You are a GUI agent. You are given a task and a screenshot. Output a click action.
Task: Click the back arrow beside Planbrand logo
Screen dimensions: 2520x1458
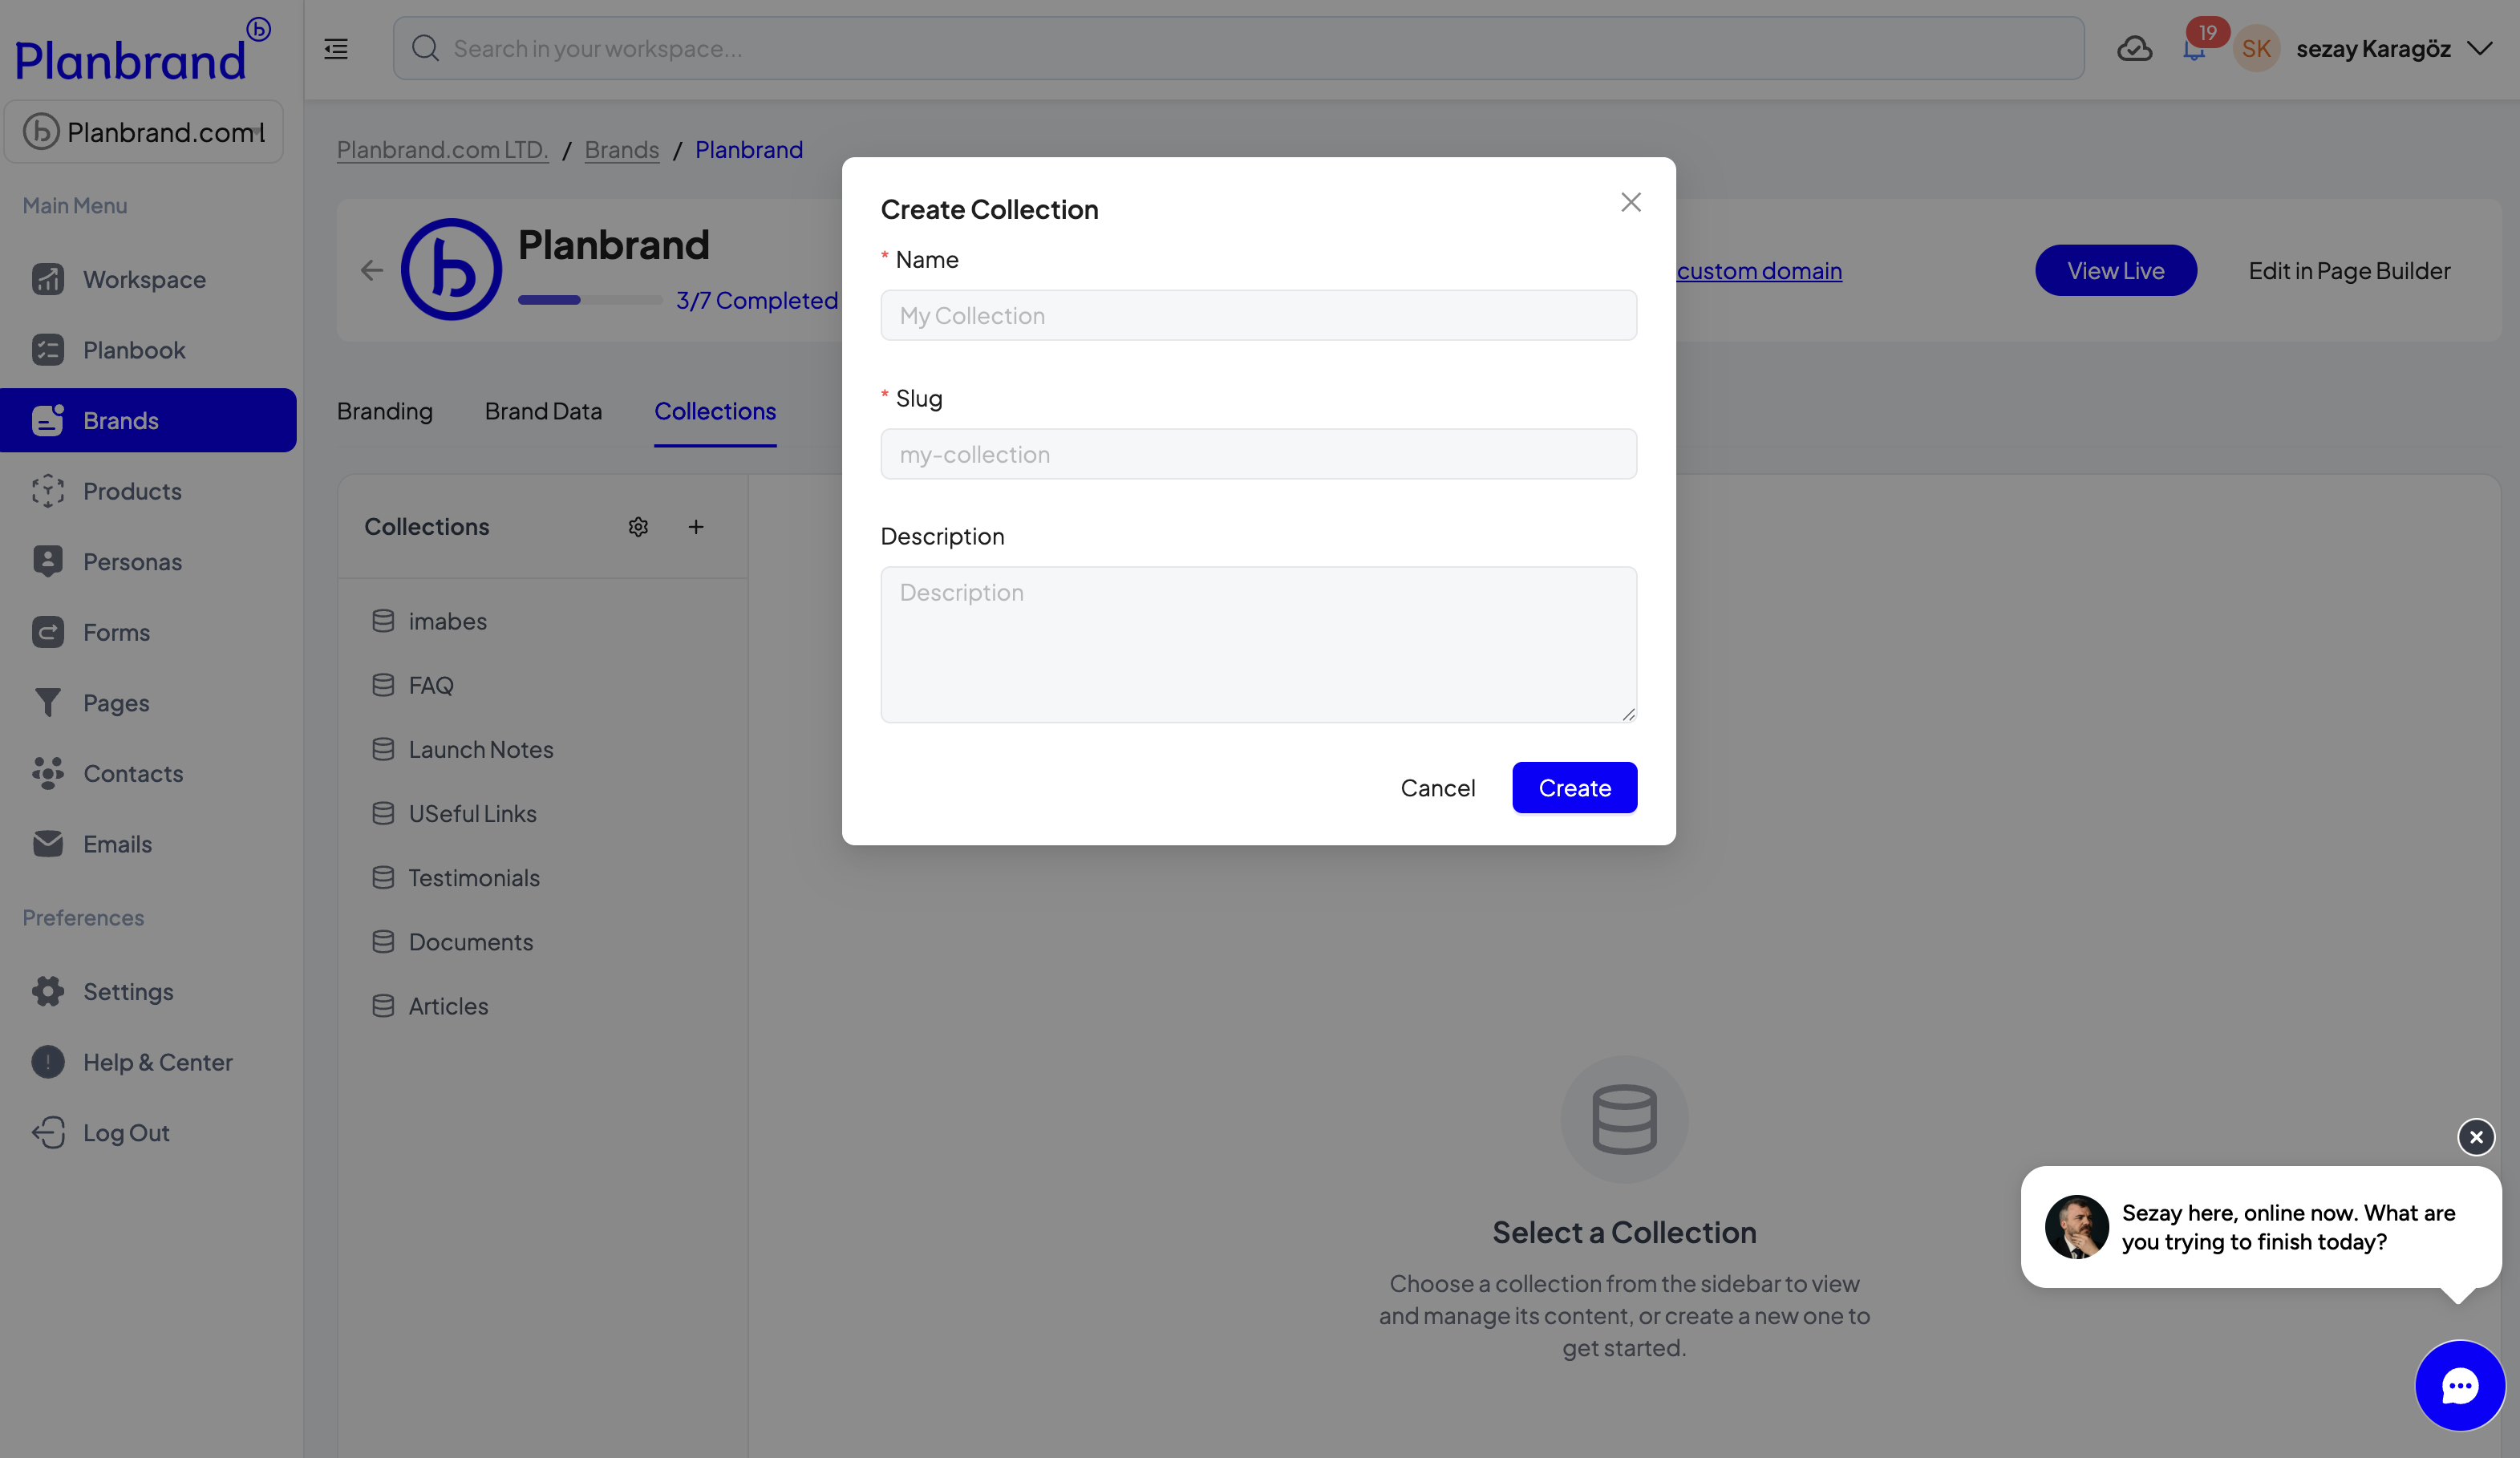click(x=371, y=270)
